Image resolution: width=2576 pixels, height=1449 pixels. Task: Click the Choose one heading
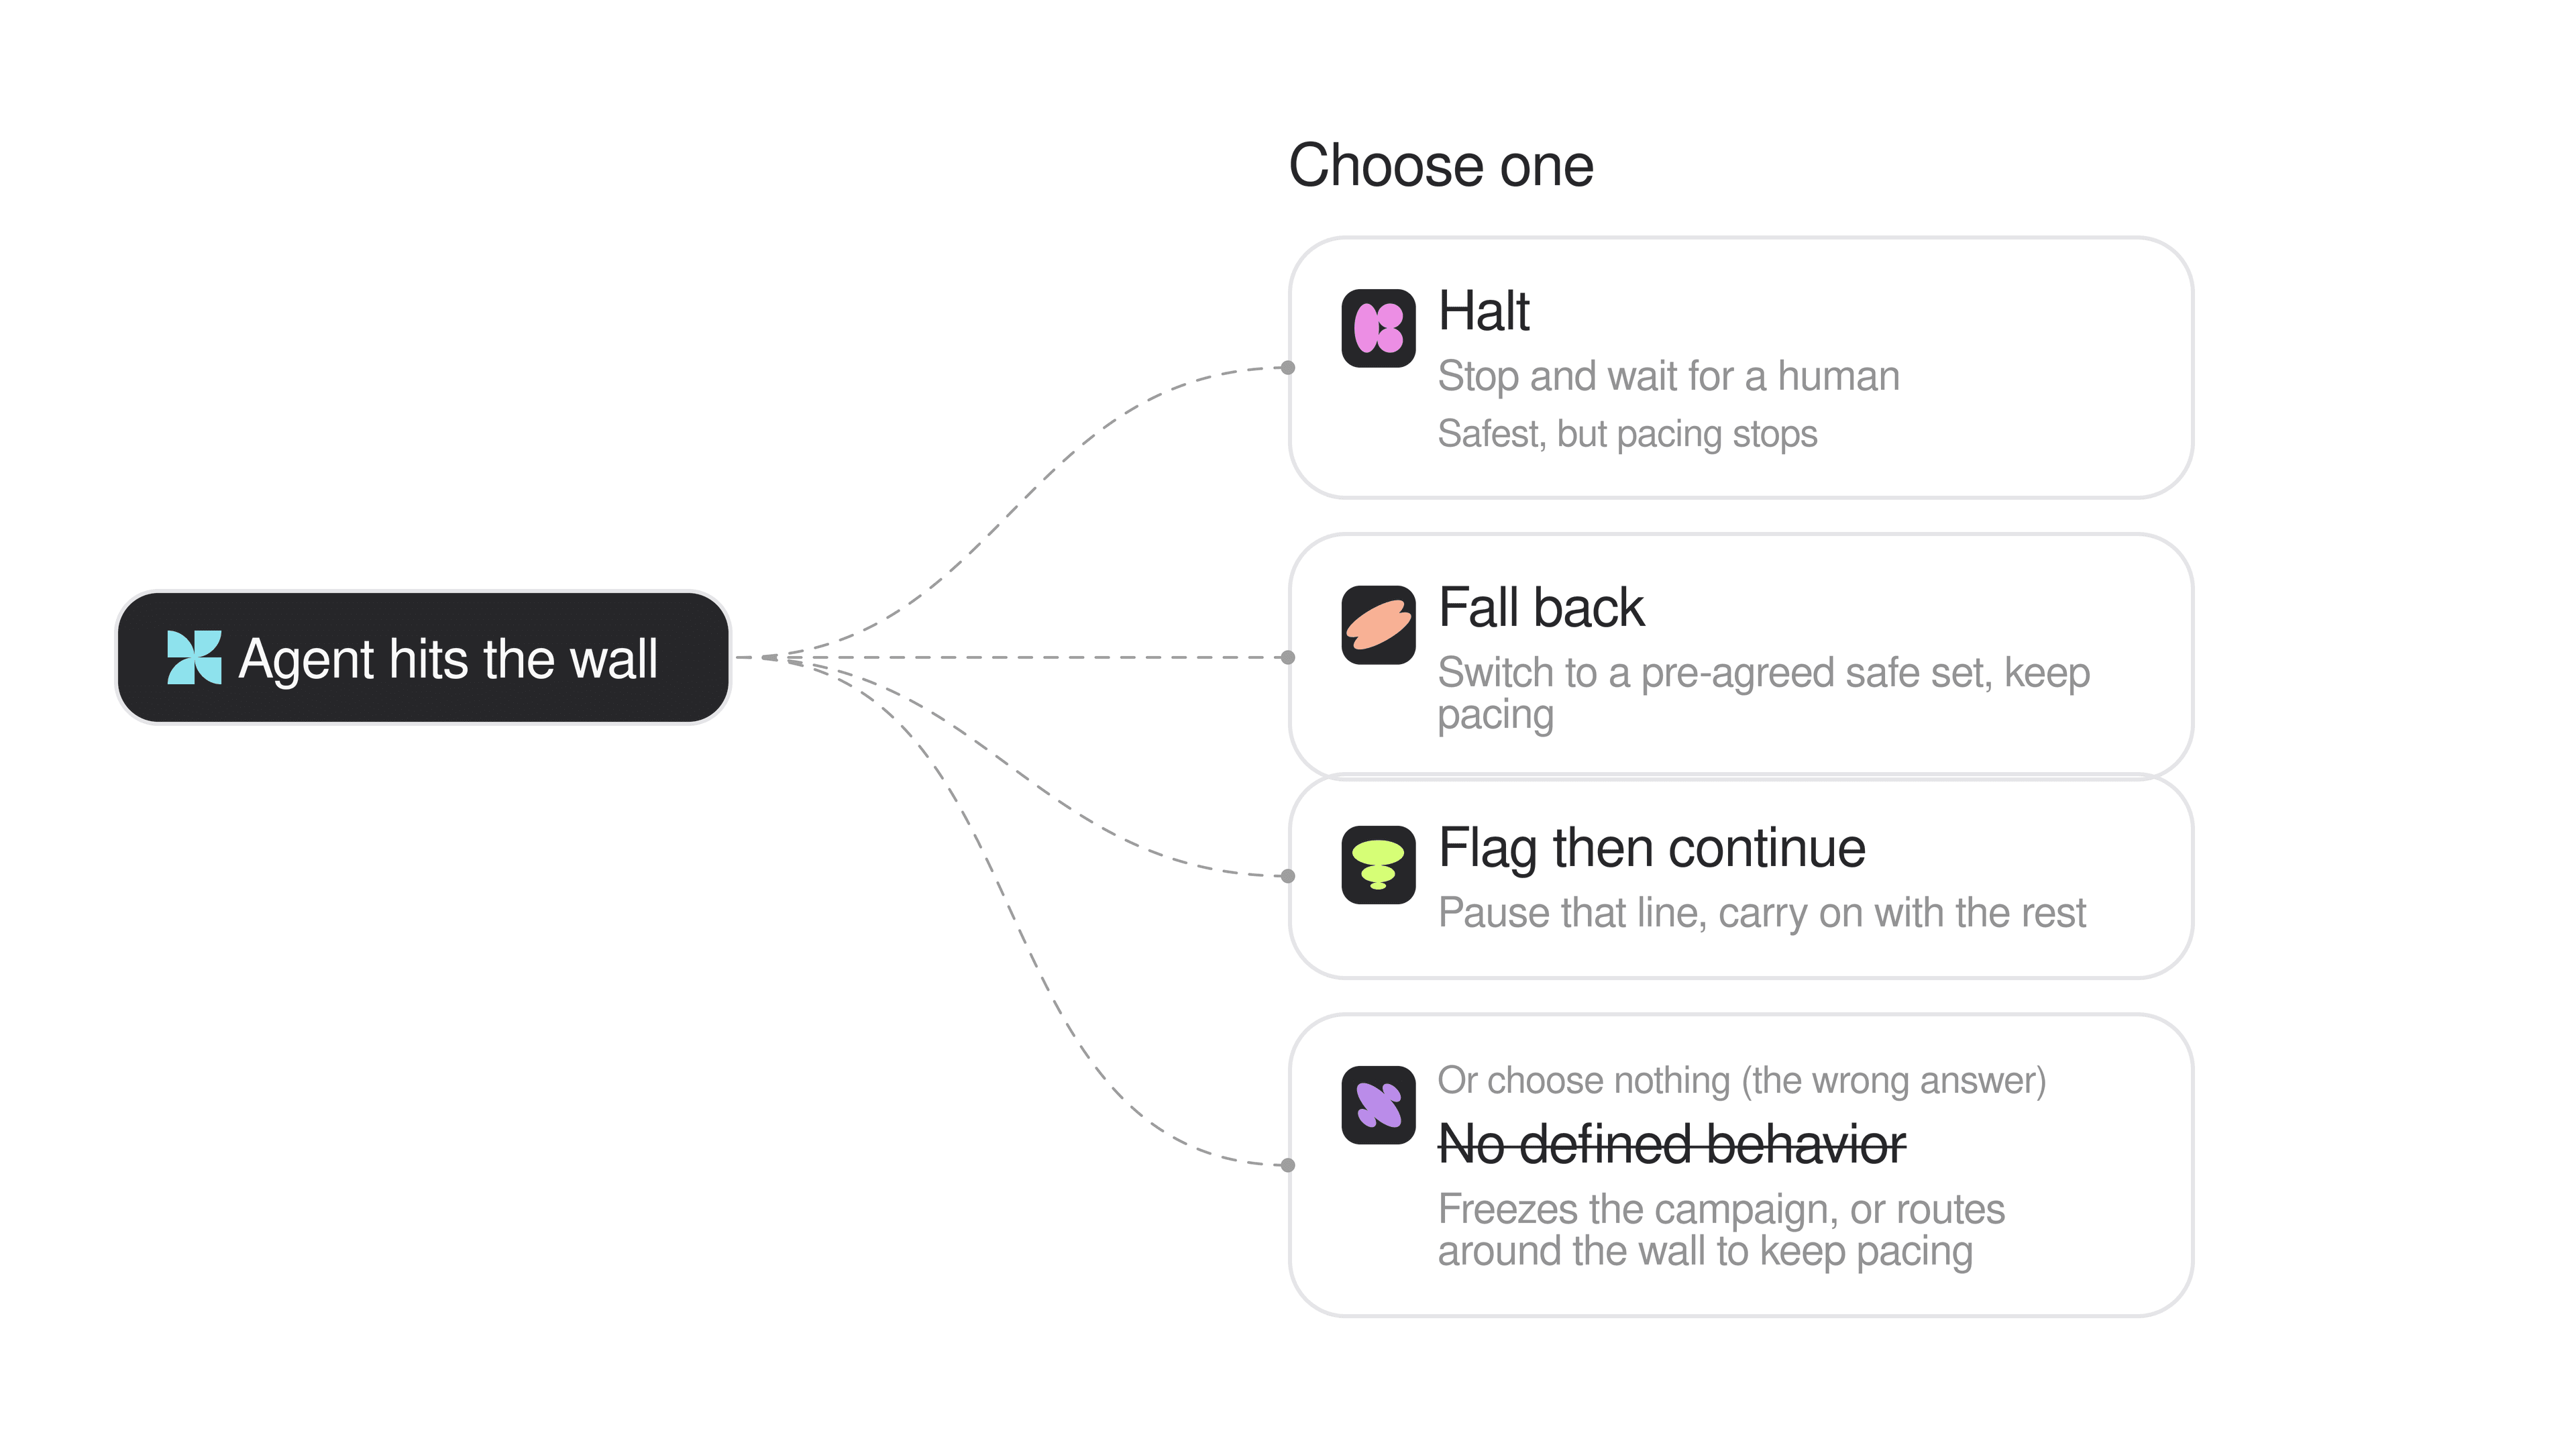coord(1441,165)
